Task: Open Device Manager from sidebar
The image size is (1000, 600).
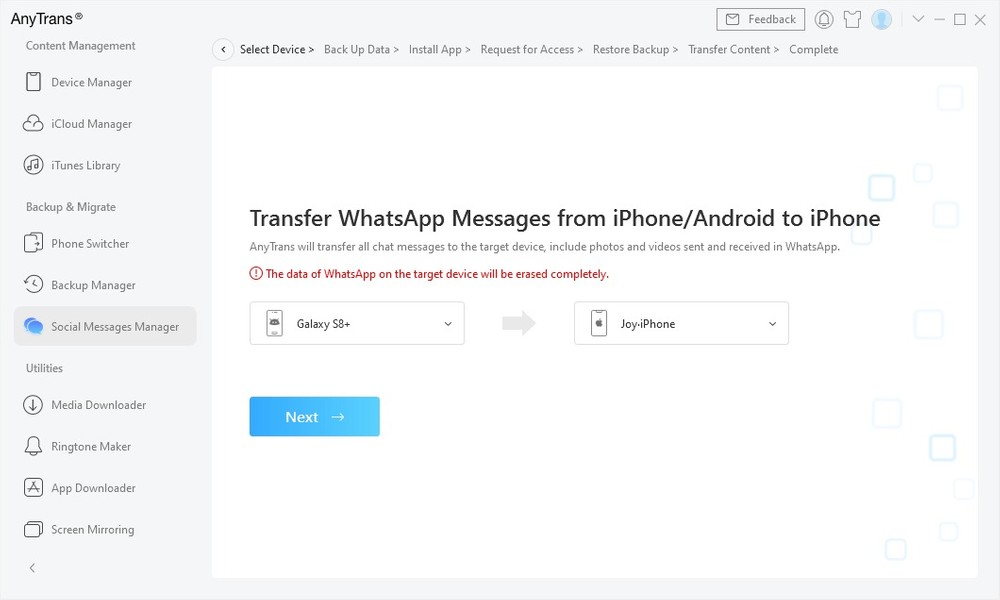Action: pos(91,82)
